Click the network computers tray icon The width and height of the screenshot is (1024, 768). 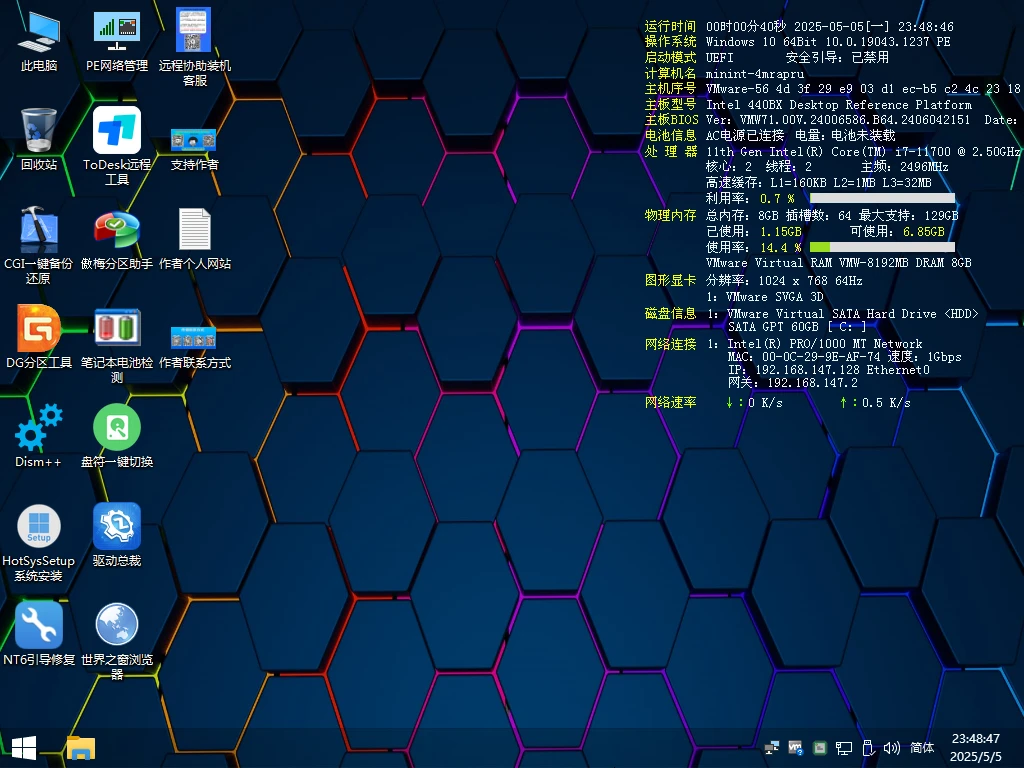click(x=771, y=748)
